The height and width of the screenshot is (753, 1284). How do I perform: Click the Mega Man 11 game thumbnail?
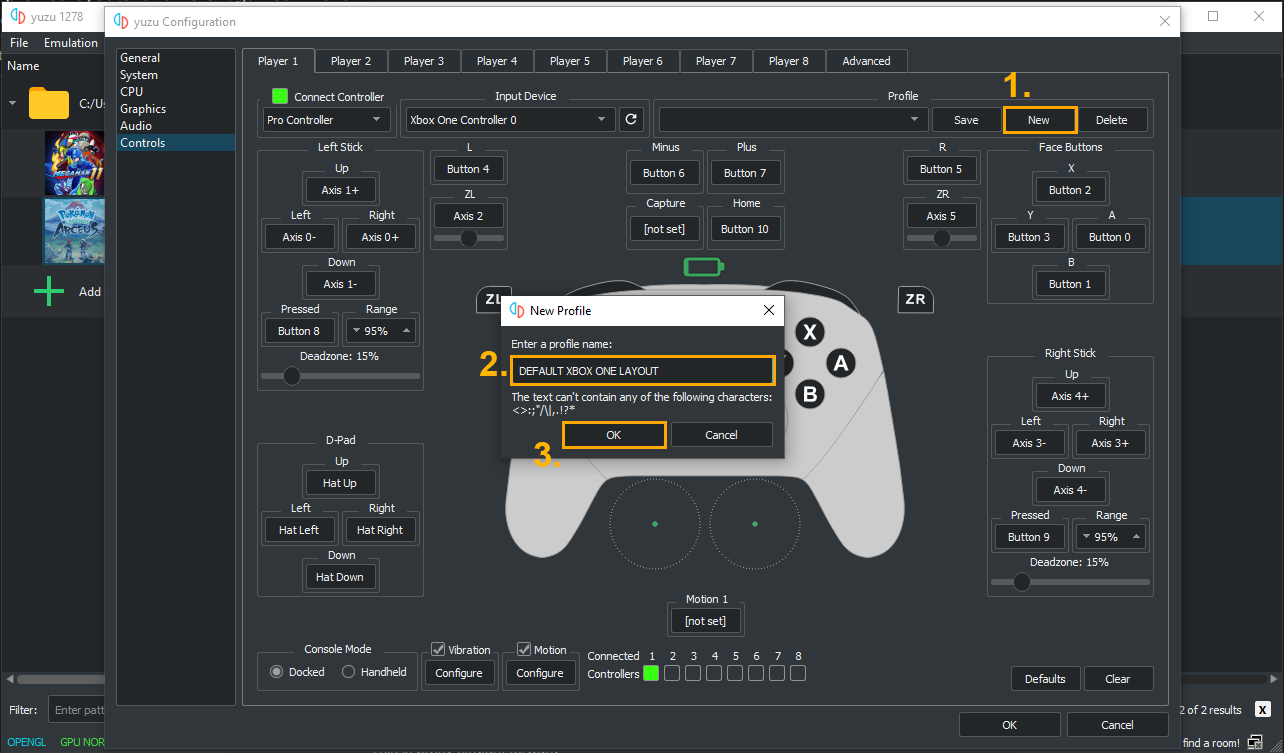[x=75, y=163]
